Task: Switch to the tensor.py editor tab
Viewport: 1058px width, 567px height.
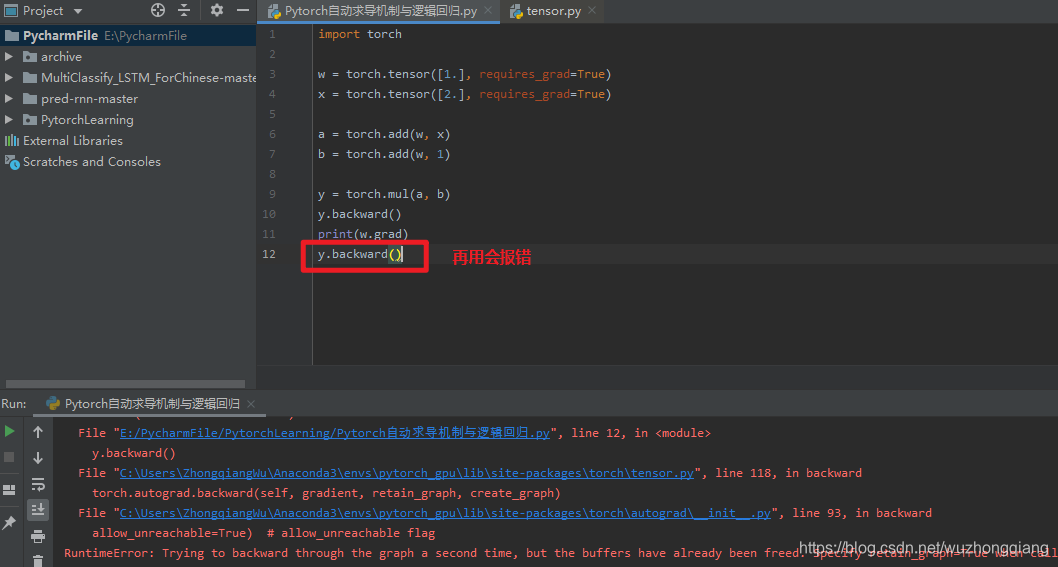Action: coord(553,11)
